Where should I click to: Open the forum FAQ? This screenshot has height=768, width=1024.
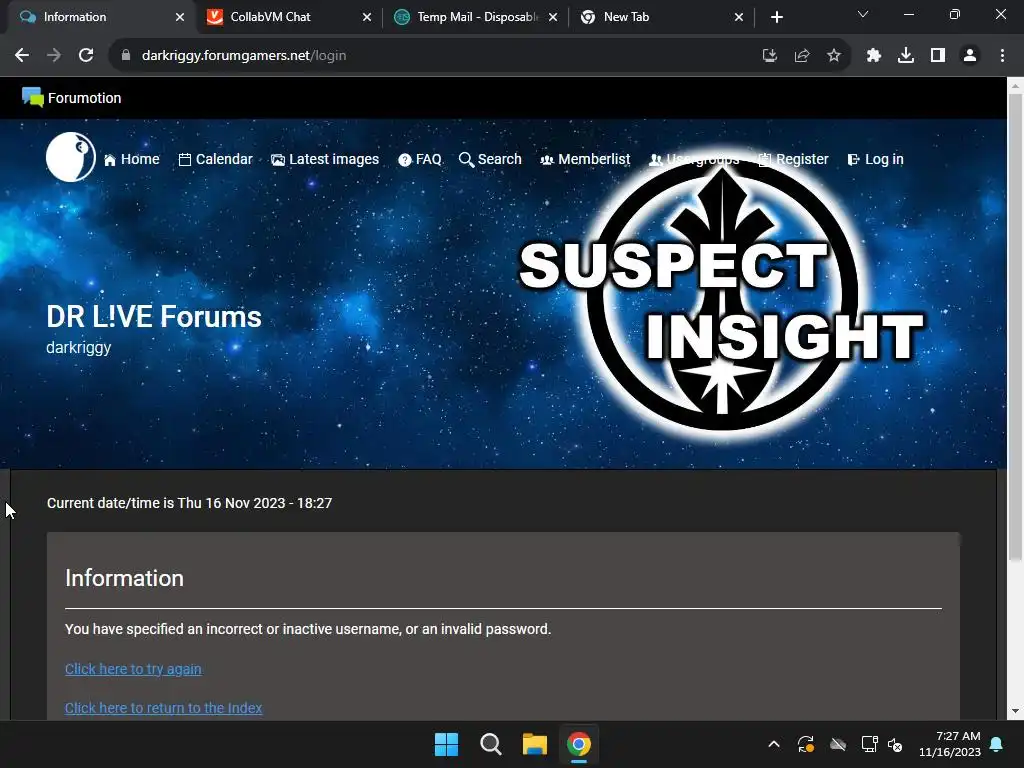(420, 159)
